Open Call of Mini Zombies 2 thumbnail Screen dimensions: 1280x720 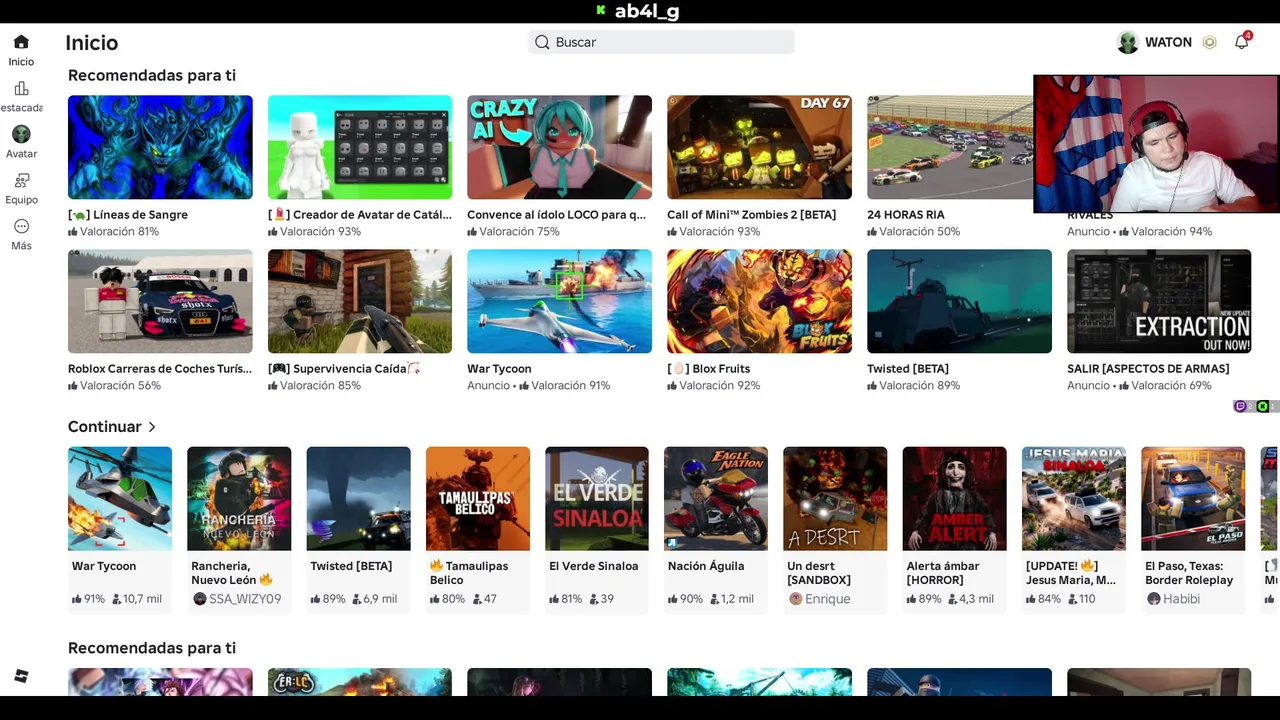click(x=759, y=147)
